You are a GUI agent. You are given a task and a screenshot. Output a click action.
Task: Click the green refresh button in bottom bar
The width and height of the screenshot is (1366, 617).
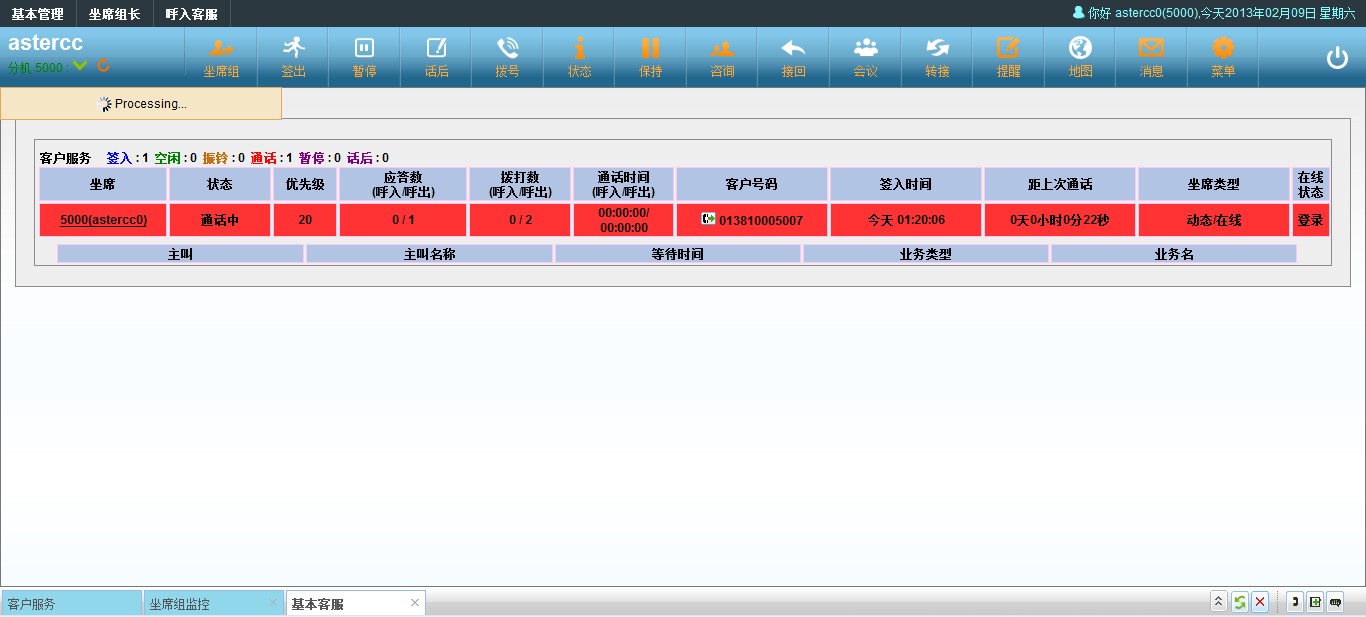pyautogui.click(x=1239, y=602)
